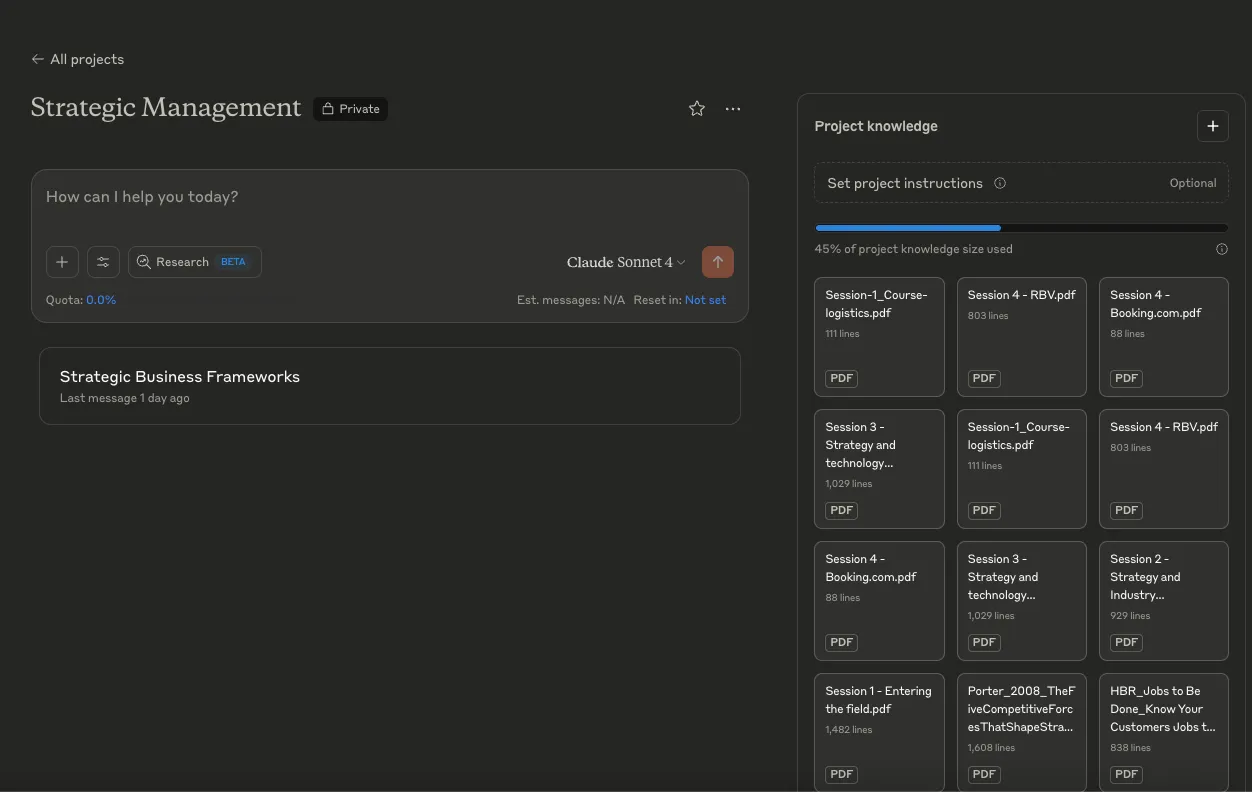The width and height of the screenshot is (1252, 792).
Task: Open the Strategic Business Frameworks chat
Action: click(390, 386)
